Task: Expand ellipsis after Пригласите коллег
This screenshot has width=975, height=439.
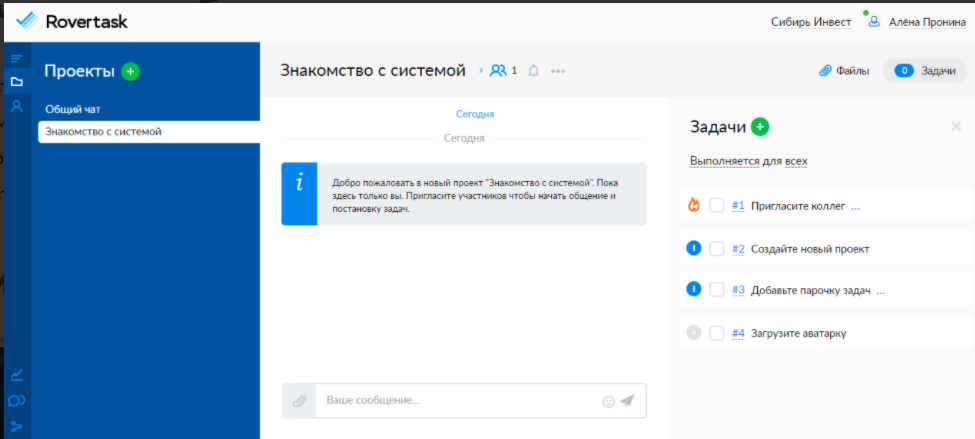Action: point(856,207)
